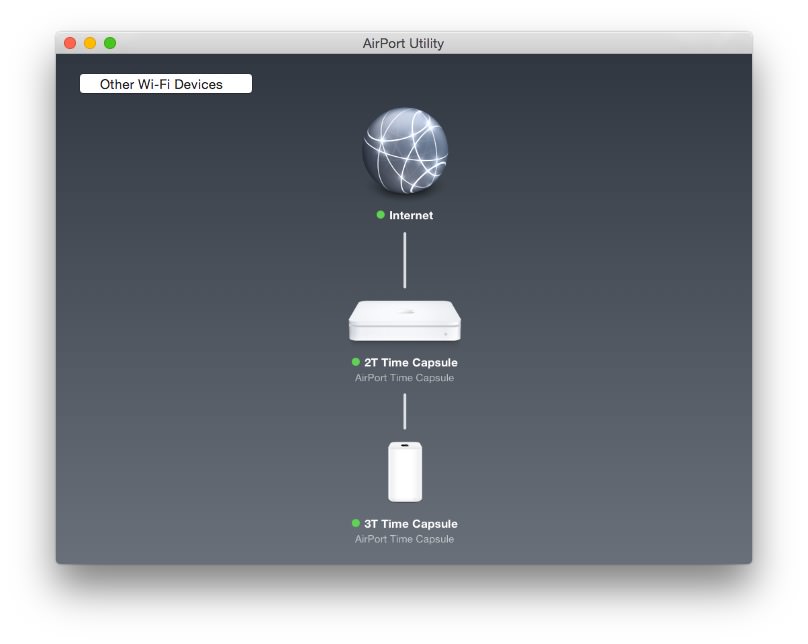The width and height of the screenshot is (808, 644).
Task: Click the 2T Time Capsule label
Action: click(411, 363)
